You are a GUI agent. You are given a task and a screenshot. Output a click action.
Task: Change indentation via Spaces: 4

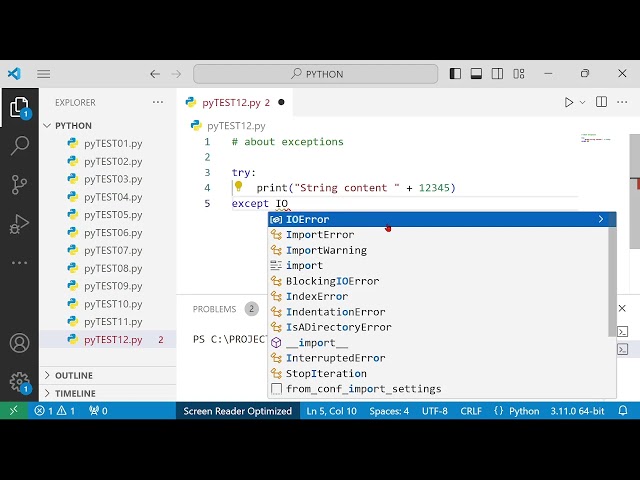(x=389, y=411)
